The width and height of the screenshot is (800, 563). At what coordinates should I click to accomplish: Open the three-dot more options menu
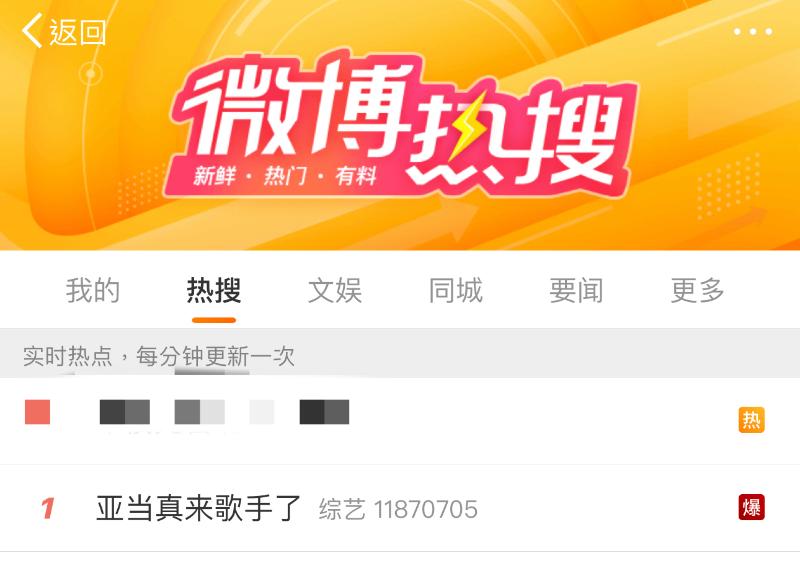753,32
